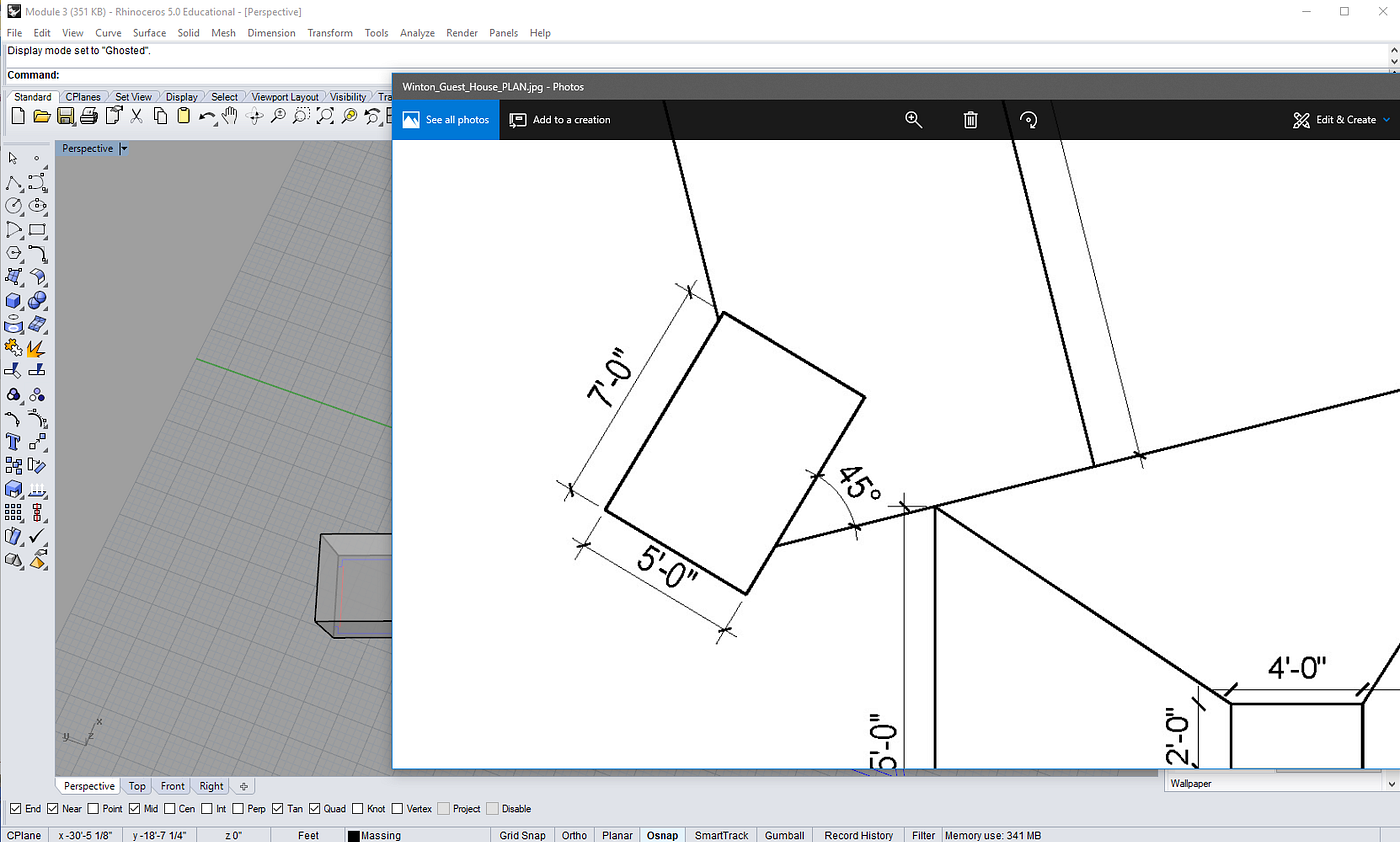The width and height of the screenshot is (1400, 842).
Task: Toggle Gumball in the status bar
Action: 784,835
